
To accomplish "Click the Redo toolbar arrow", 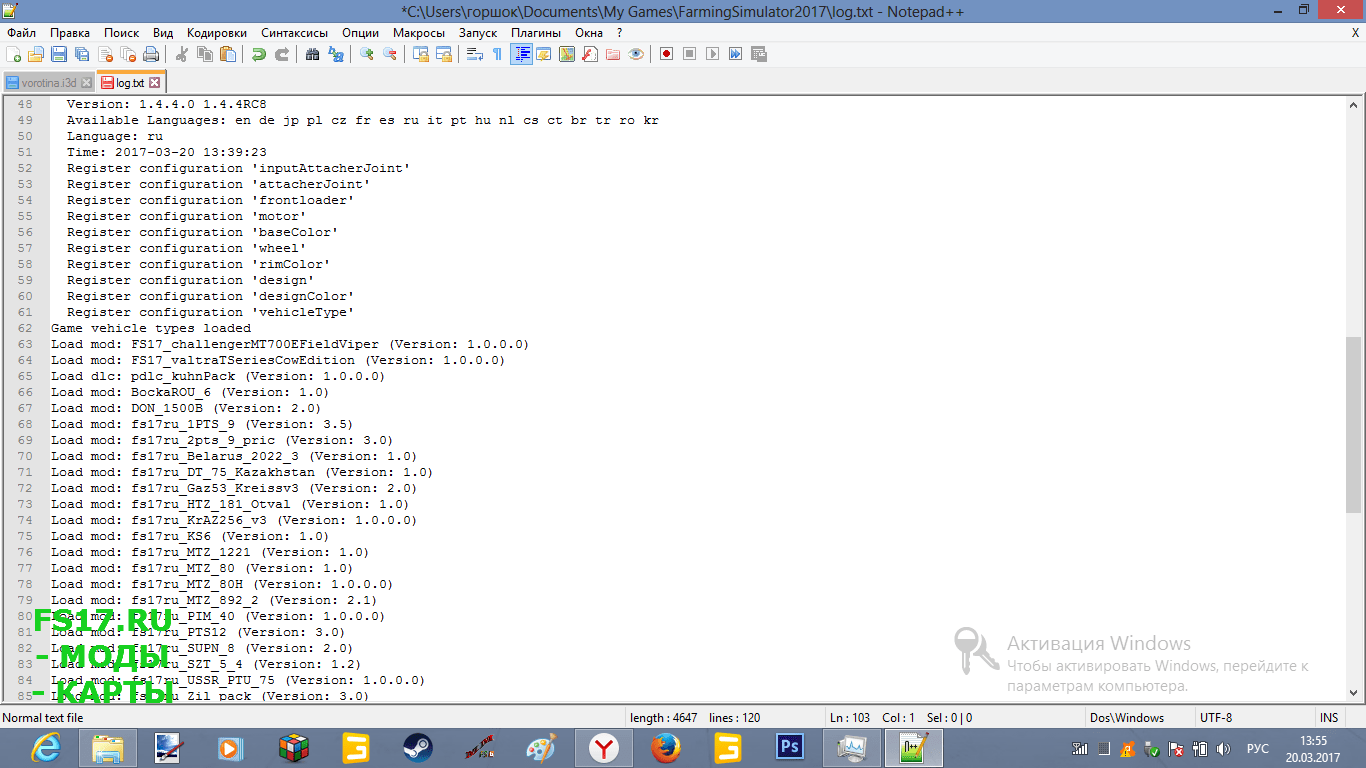I will tap(282, 54).
